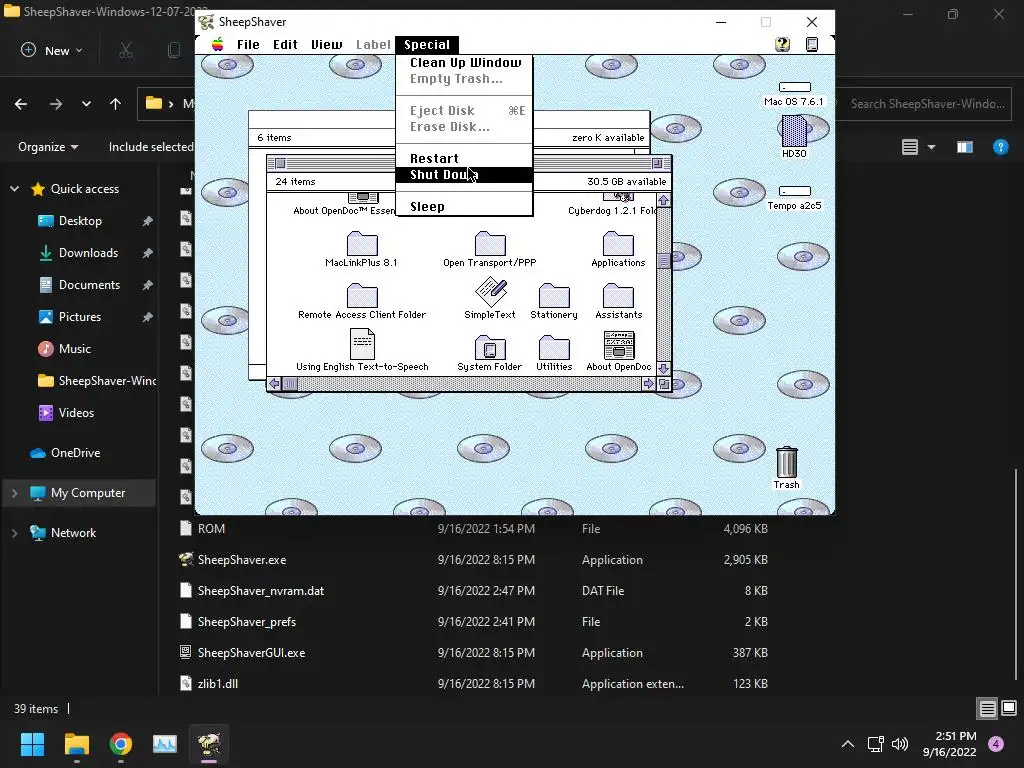1024x768 pixels.
Task: Focus the Search SheepShaver-Windows field
Action: (x=923, y=104)
